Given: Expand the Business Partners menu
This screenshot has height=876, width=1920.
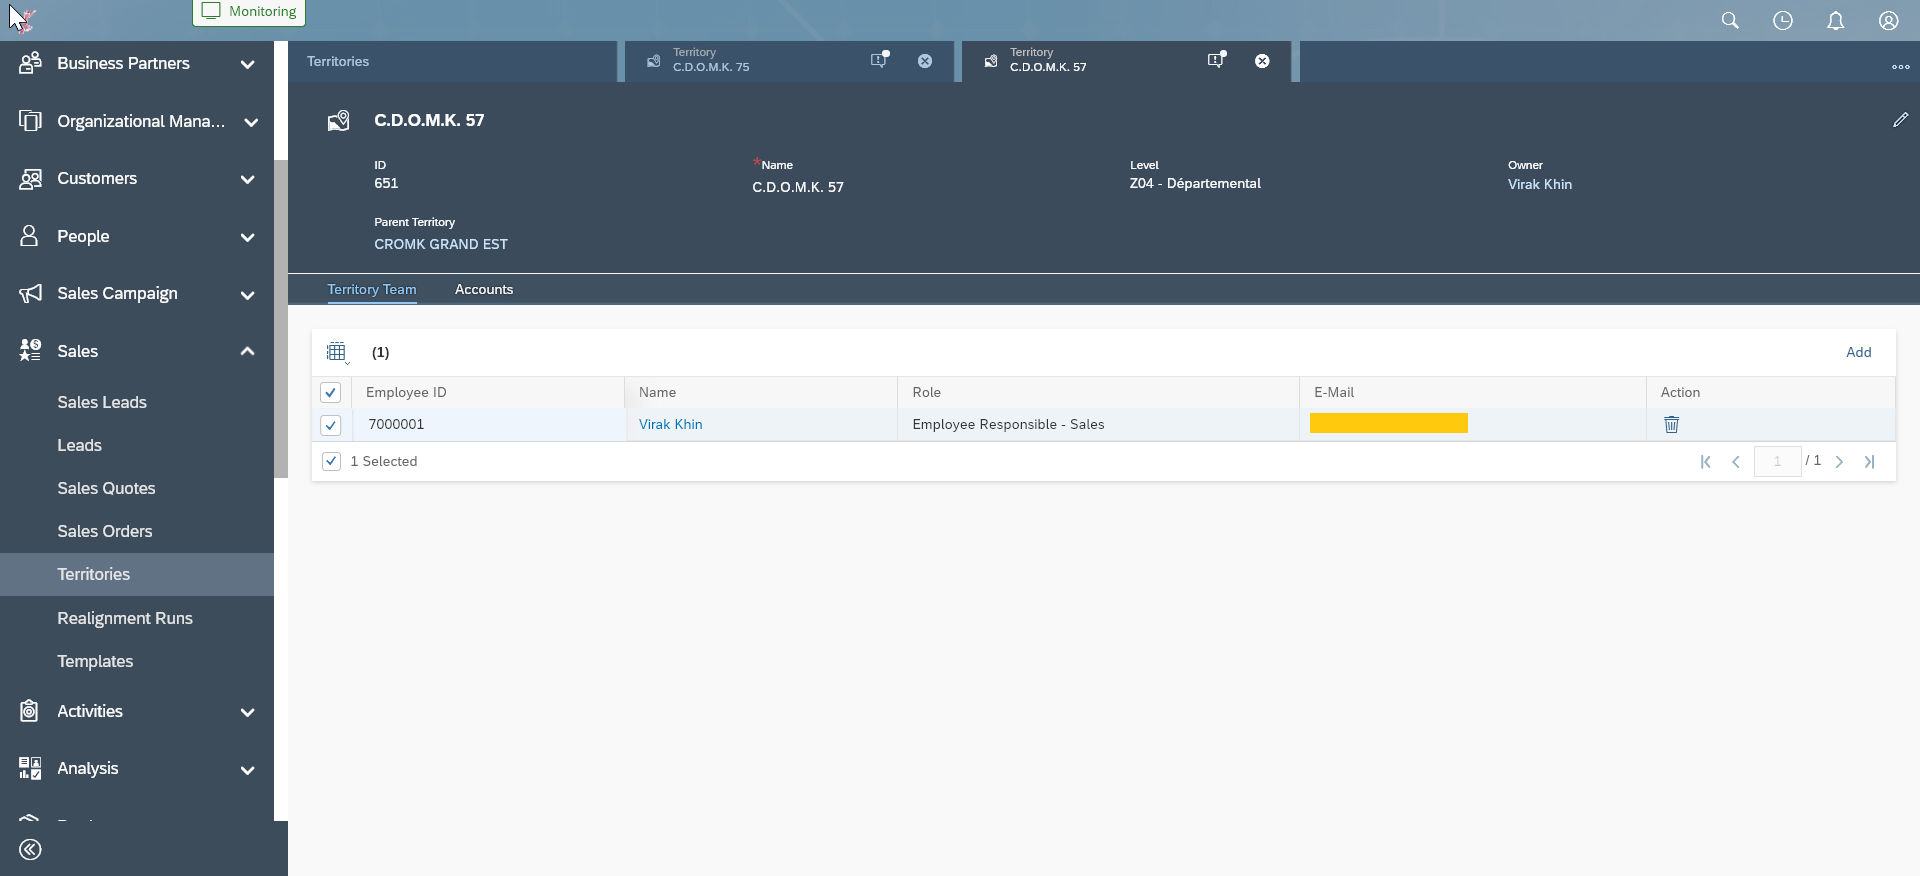Looking at the screenshot, I should click(x=247, y=64).
